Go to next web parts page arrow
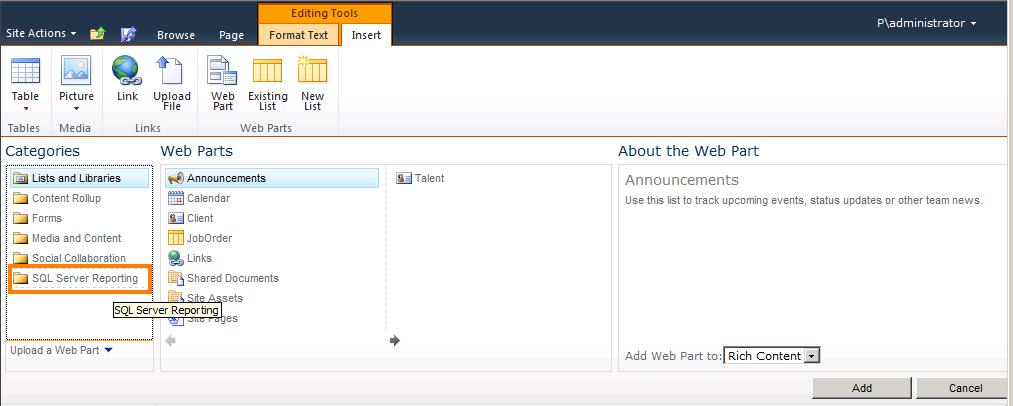This screenshot has height=406, width=1013. pos(395,341)
